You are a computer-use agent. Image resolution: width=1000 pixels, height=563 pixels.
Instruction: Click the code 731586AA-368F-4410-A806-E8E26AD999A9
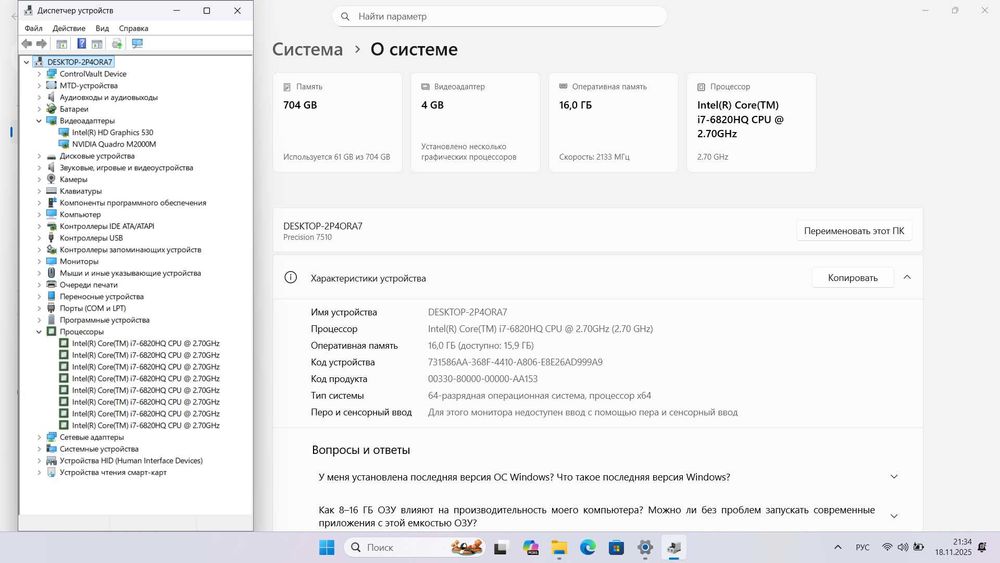click(x=515, y=362)
